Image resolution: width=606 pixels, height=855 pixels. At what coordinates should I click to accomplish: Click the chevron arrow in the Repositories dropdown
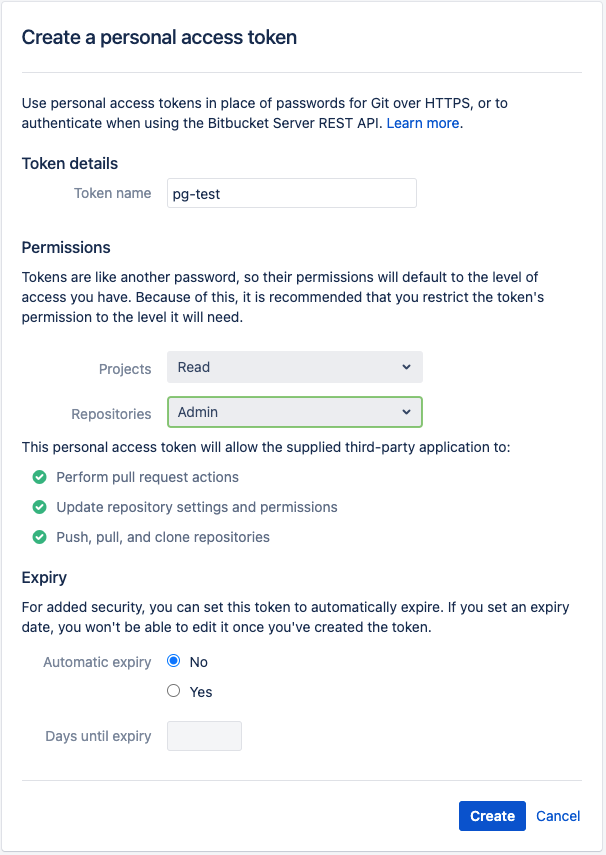point(406,412)
